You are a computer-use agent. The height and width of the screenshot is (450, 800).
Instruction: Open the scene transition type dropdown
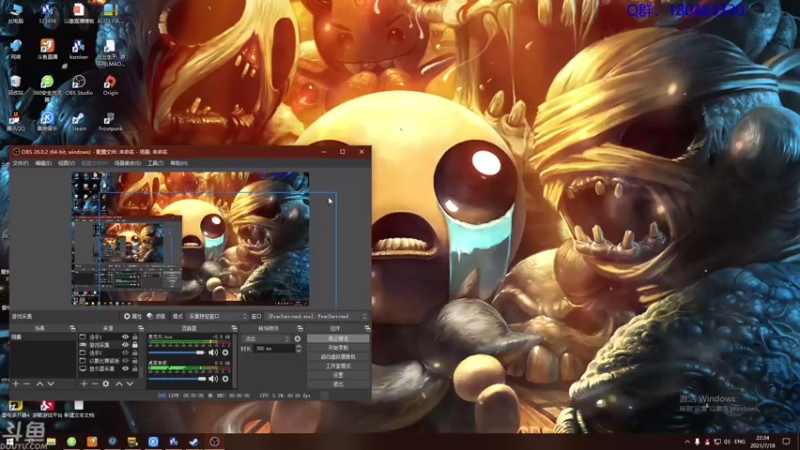[x=265, y=339]
